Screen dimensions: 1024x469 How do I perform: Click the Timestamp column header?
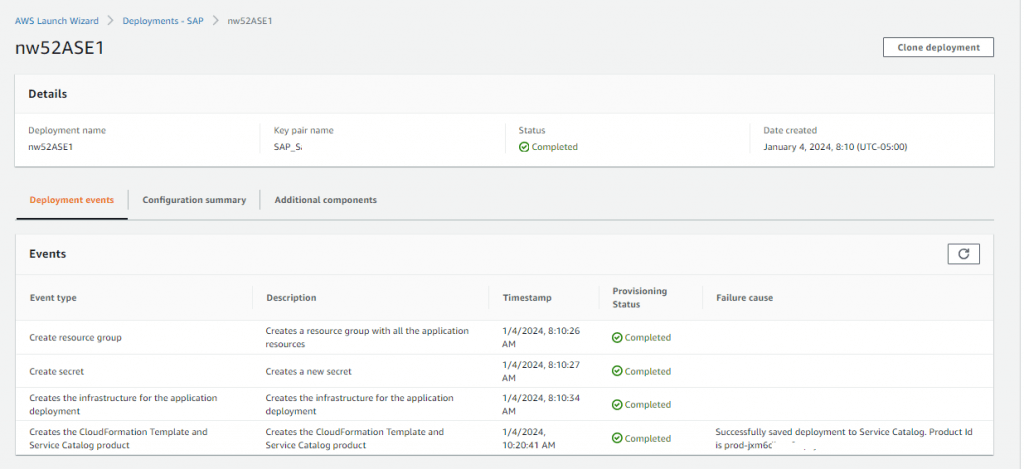[527, 298]
